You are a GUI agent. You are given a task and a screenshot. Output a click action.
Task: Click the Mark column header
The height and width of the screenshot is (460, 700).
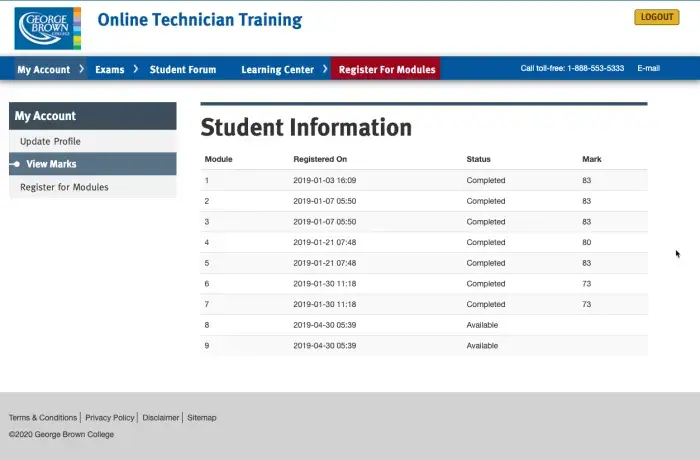click(x=592, y=159)
